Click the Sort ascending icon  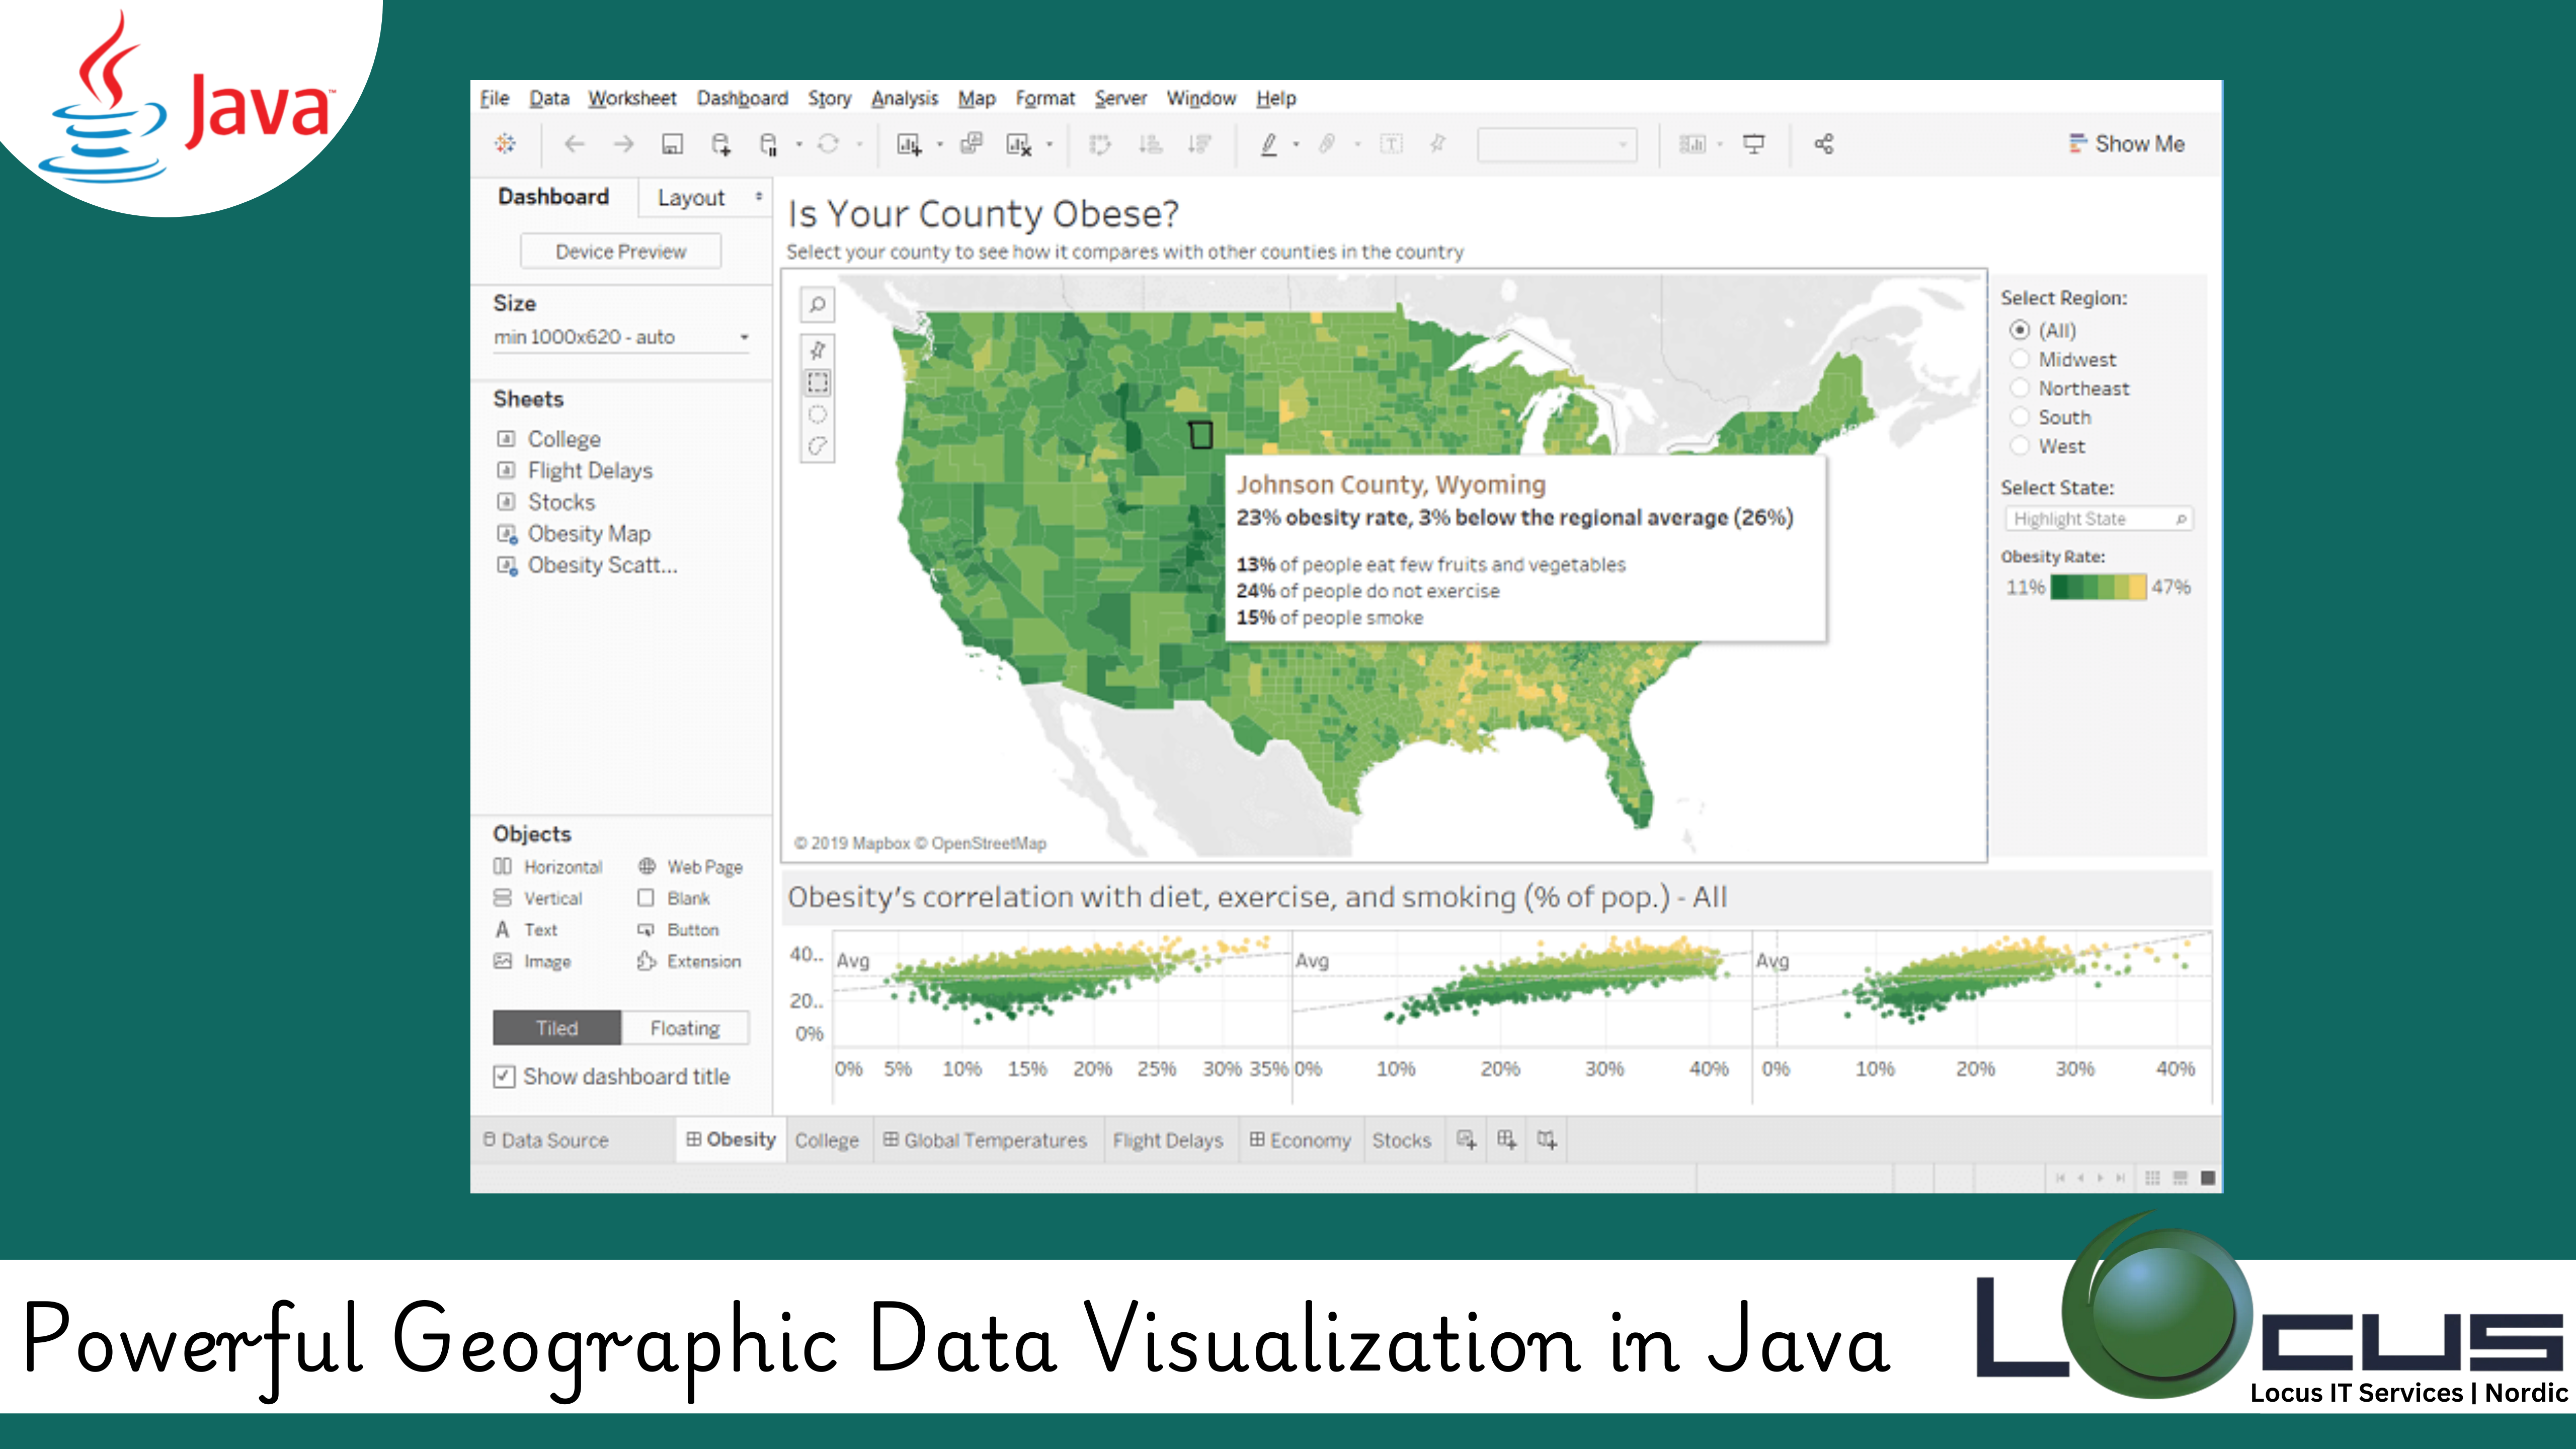(x=1151, y=144)
